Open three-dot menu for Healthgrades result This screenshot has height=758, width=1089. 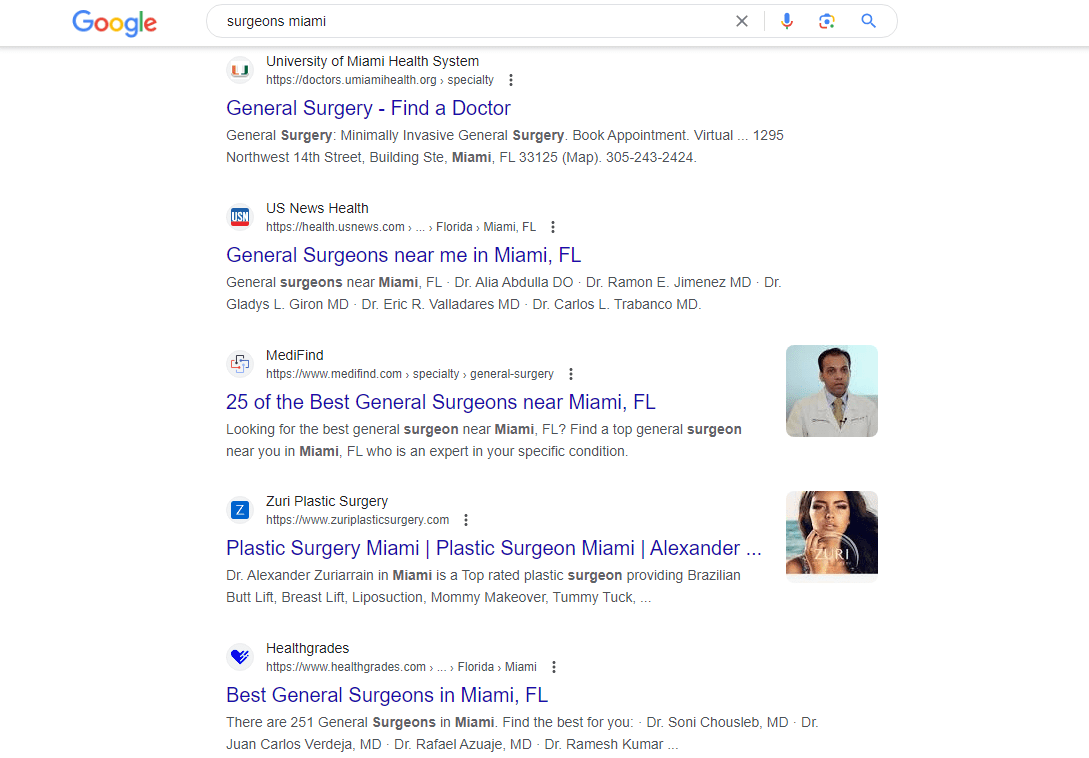click(x=554, y=667)
